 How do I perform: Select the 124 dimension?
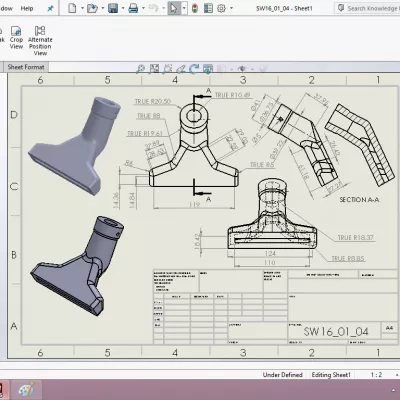[x=270, y=254]
